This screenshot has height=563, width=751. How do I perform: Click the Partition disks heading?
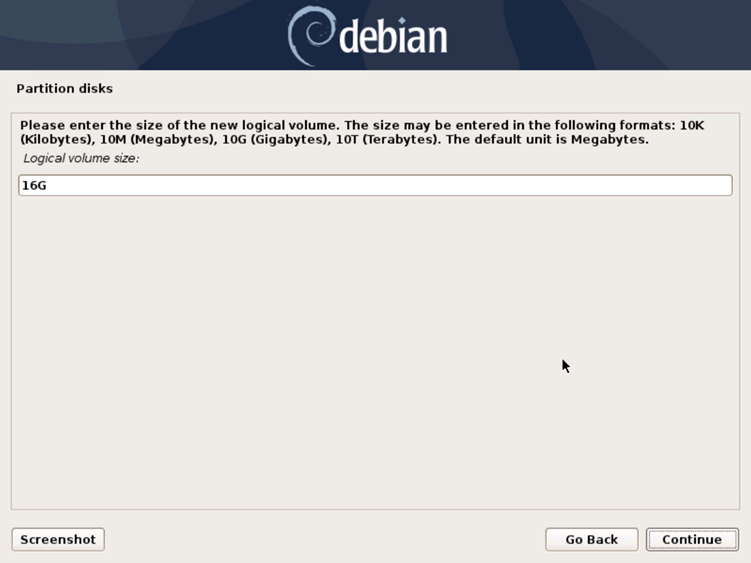pyautogui.click(x=65, y=89)
